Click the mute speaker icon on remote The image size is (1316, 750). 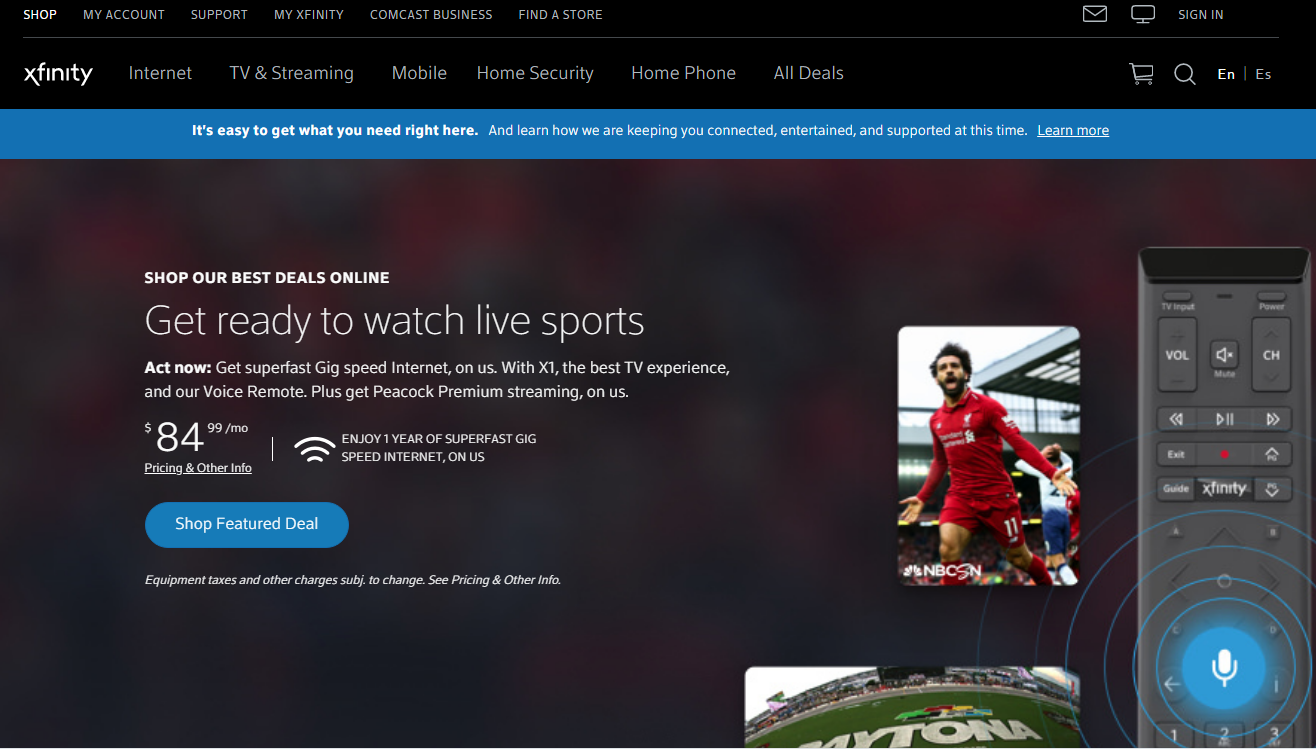pyautogui.click(x=1225, y=356)
